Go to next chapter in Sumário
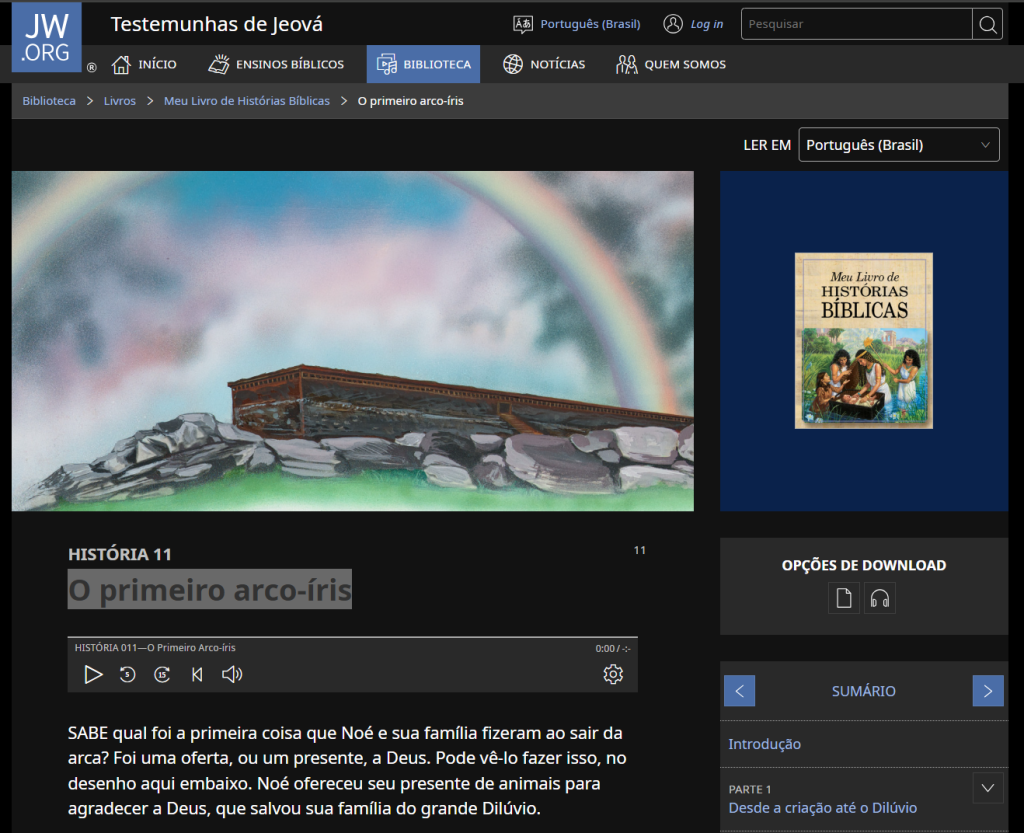The image size is (1024, 833). click(x=987, y=691)
